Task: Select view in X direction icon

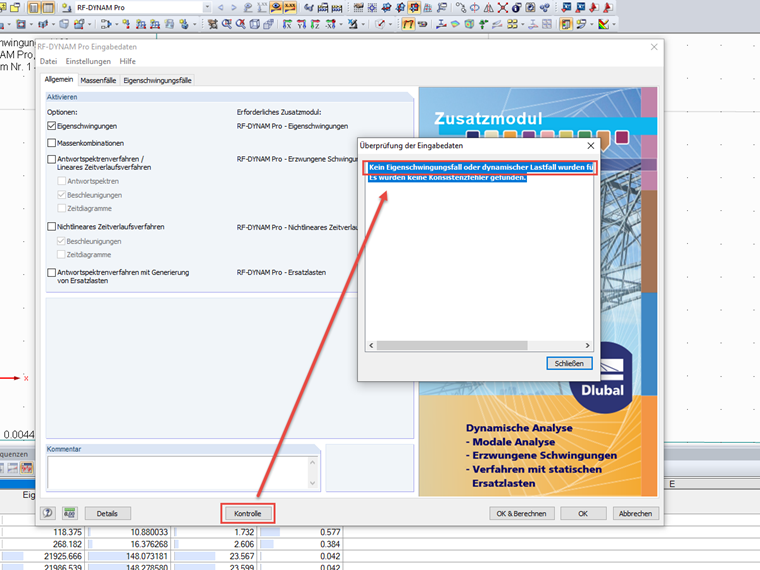Action: coord(287,24)
